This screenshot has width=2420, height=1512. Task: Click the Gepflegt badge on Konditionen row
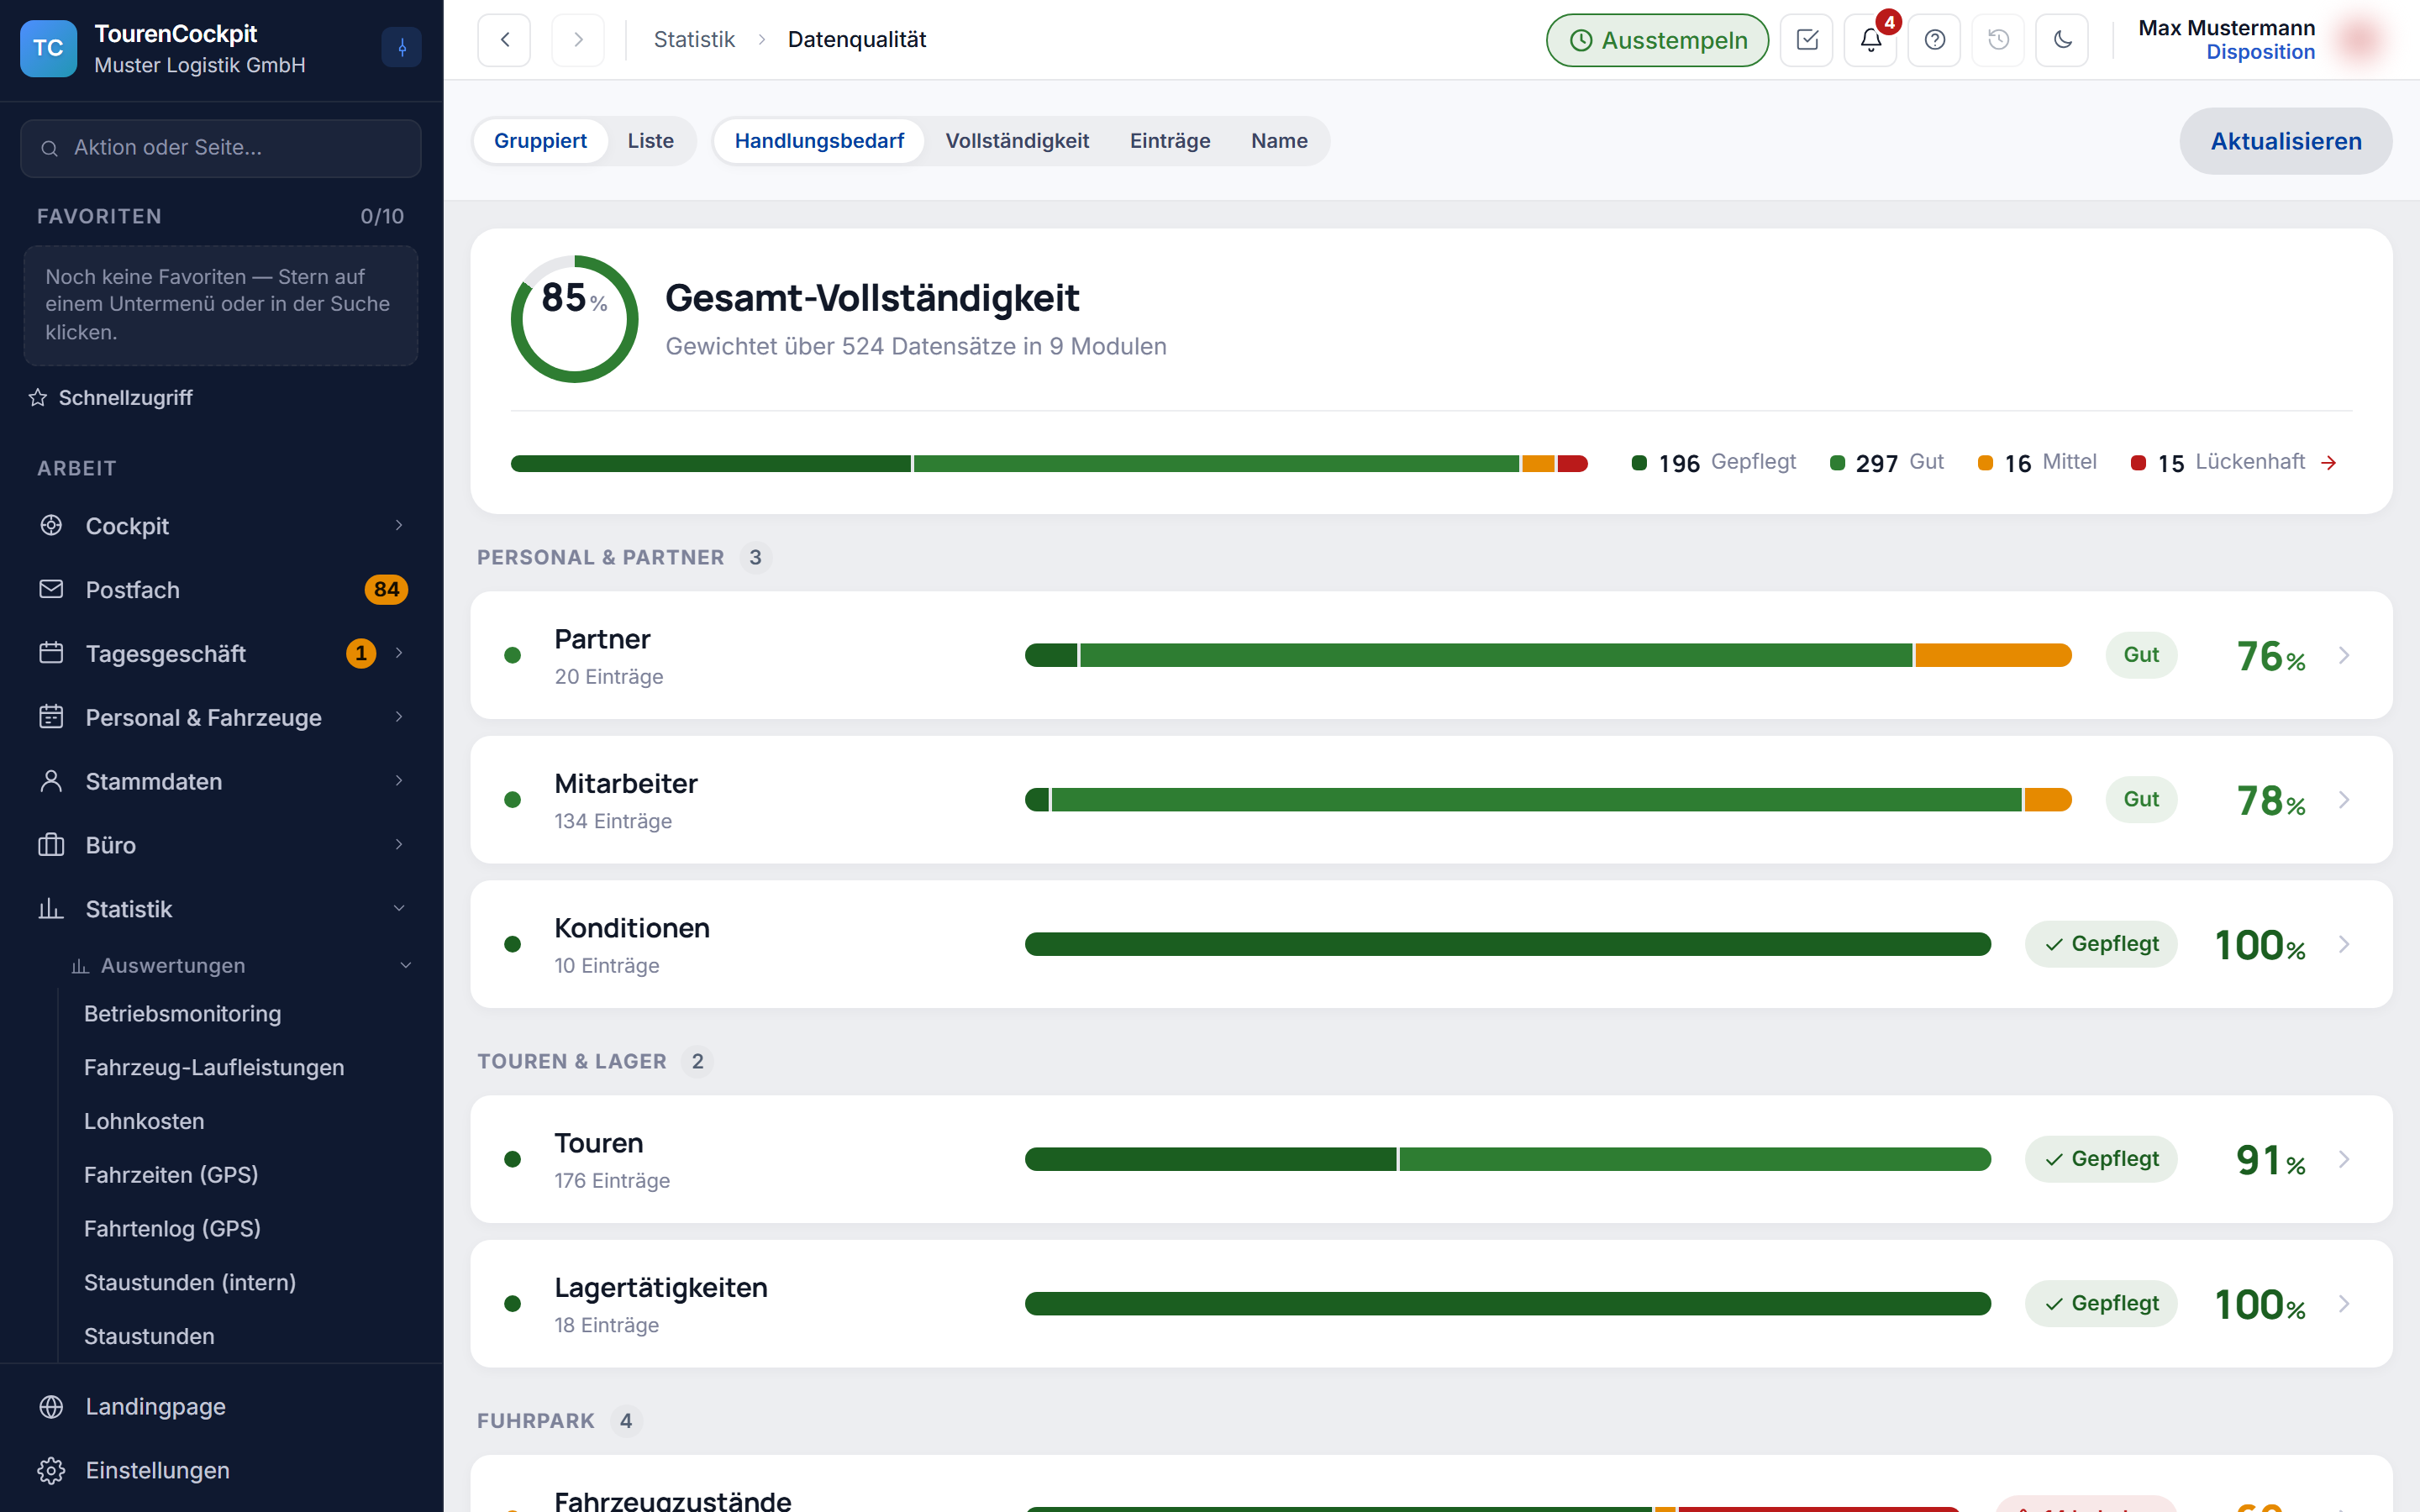2101,945
